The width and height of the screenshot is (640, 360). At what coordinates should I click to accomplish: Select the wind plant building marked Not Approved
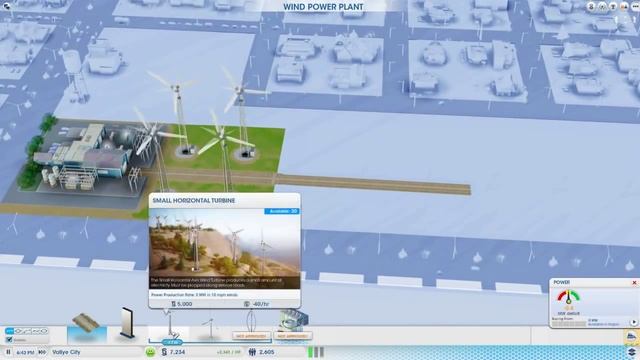[293, 324]
